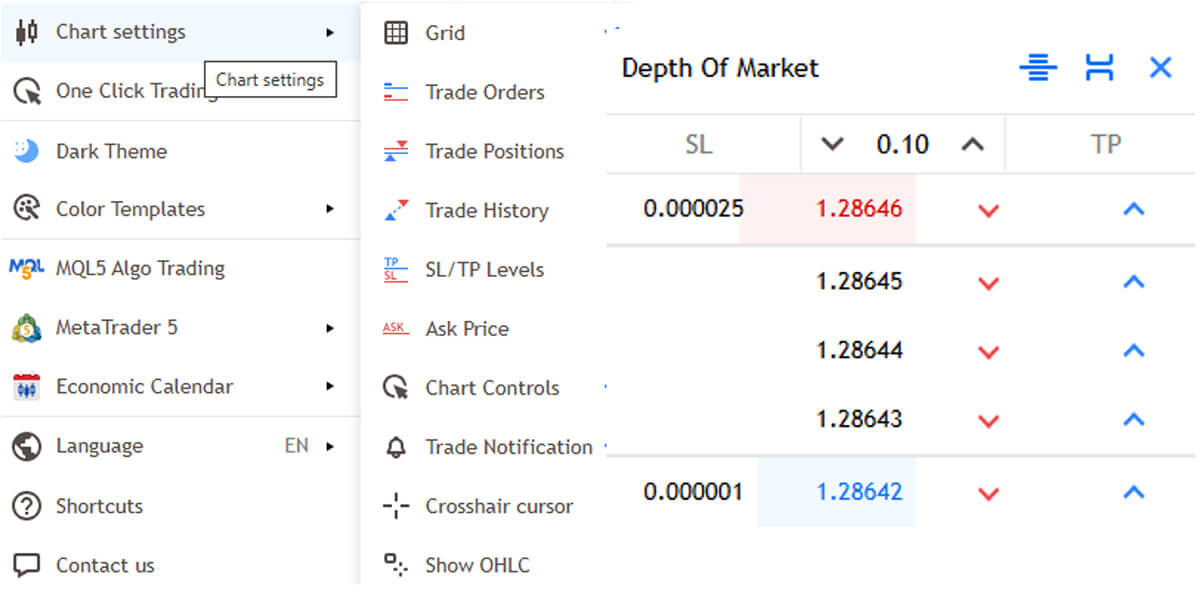Toggle Dark Theme on
The height and width of the screenshot is (593, 1200).
[110, 151]
